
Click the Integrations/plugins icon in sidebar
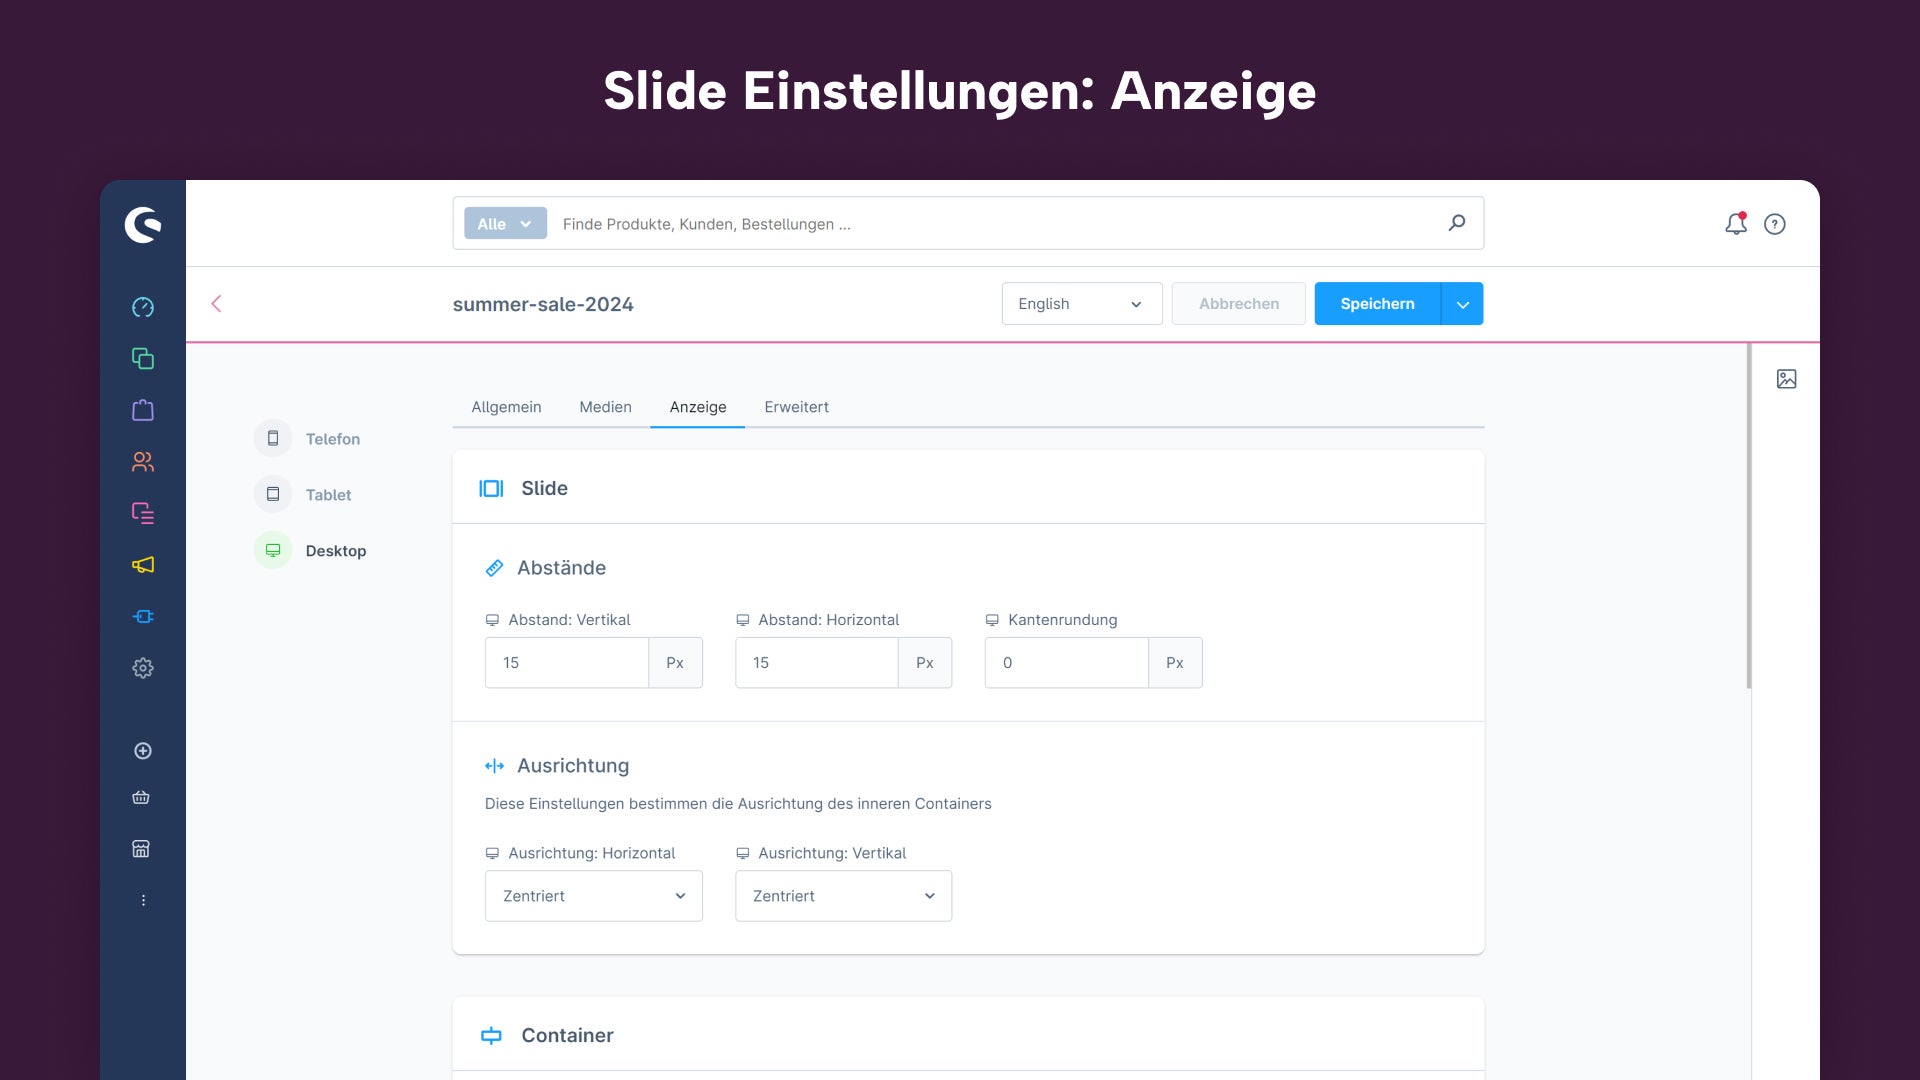point(144,616)
